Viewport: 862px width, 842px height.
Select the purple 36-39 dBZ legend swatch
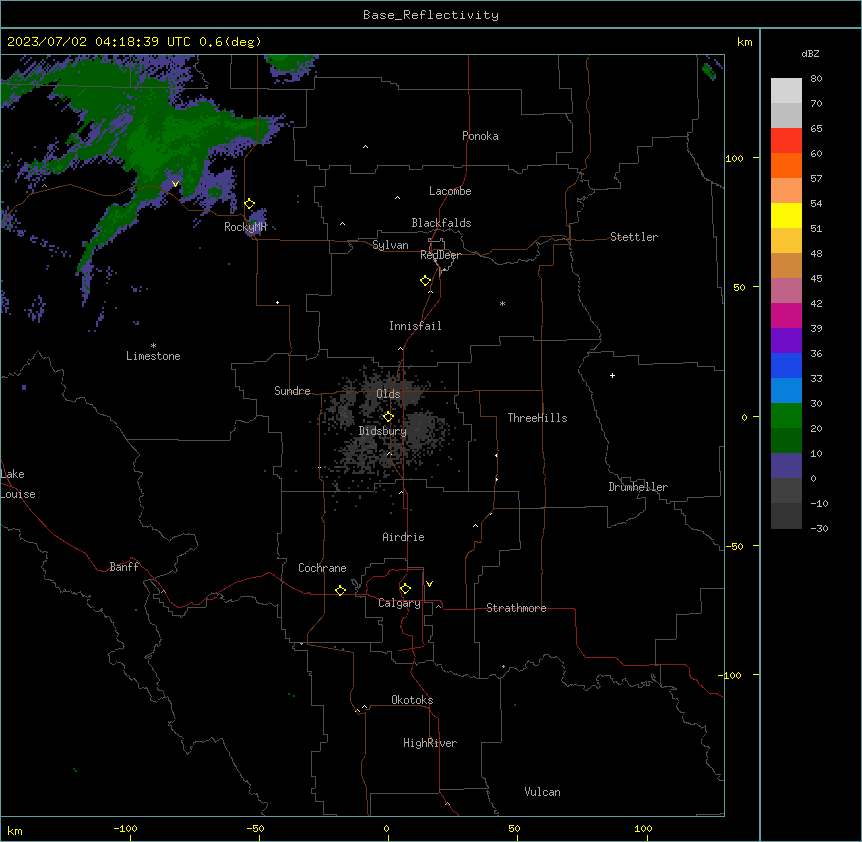pos(786,341)
